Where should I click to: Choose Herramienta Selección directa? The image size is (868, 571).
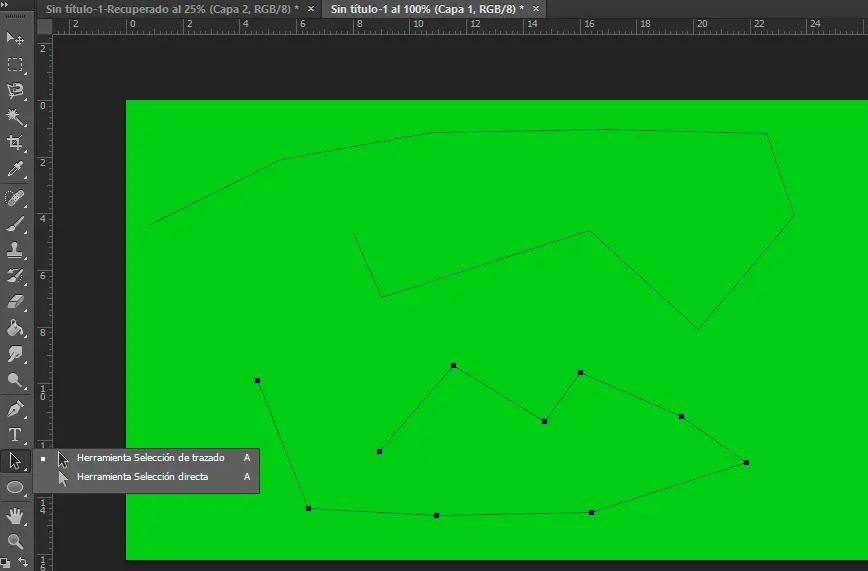[147, 477]
